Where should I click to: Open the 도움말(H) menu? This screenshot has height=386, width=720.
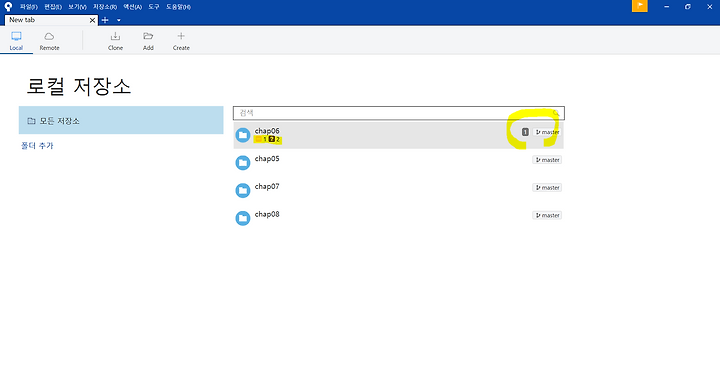(178, 7)
